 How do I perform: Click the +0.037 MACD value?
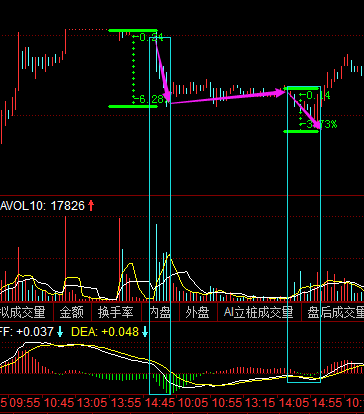(35, 332)
